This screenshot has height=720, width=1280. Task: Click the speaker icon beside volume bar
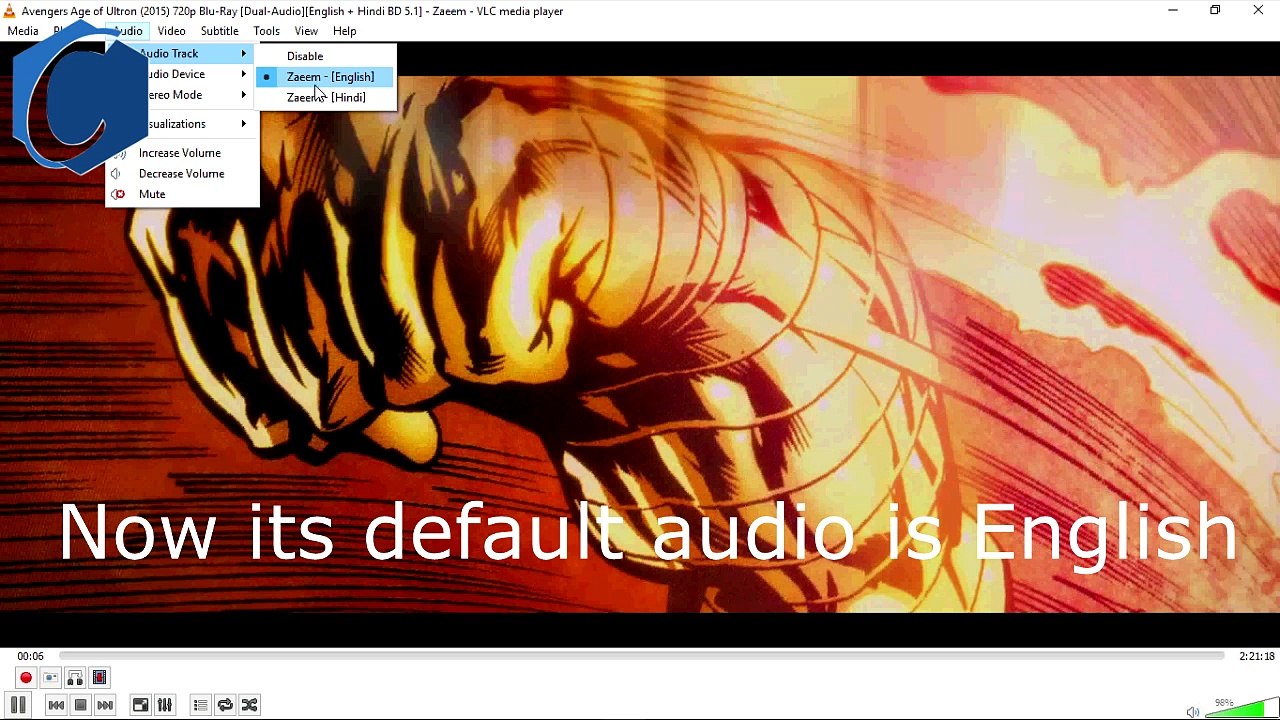click(1193, 712)
